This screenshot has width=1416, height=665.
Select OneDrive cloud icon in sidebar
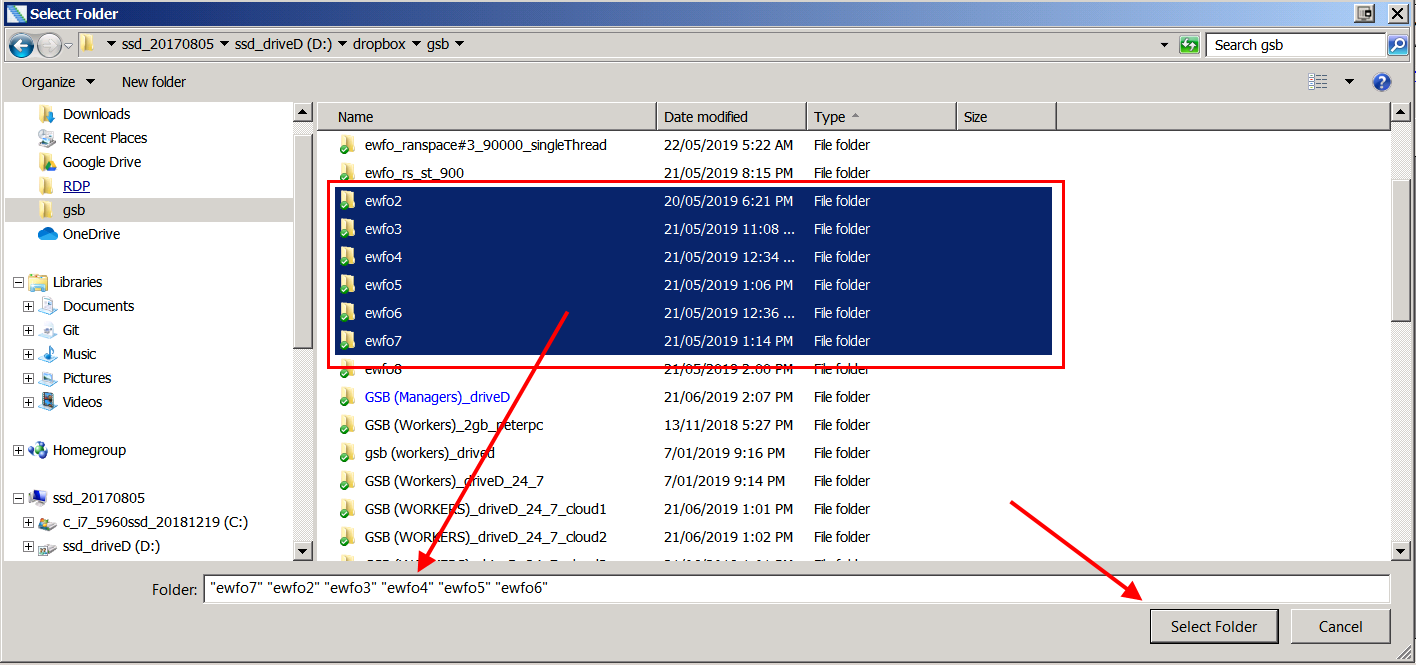[x=47, y=234]
